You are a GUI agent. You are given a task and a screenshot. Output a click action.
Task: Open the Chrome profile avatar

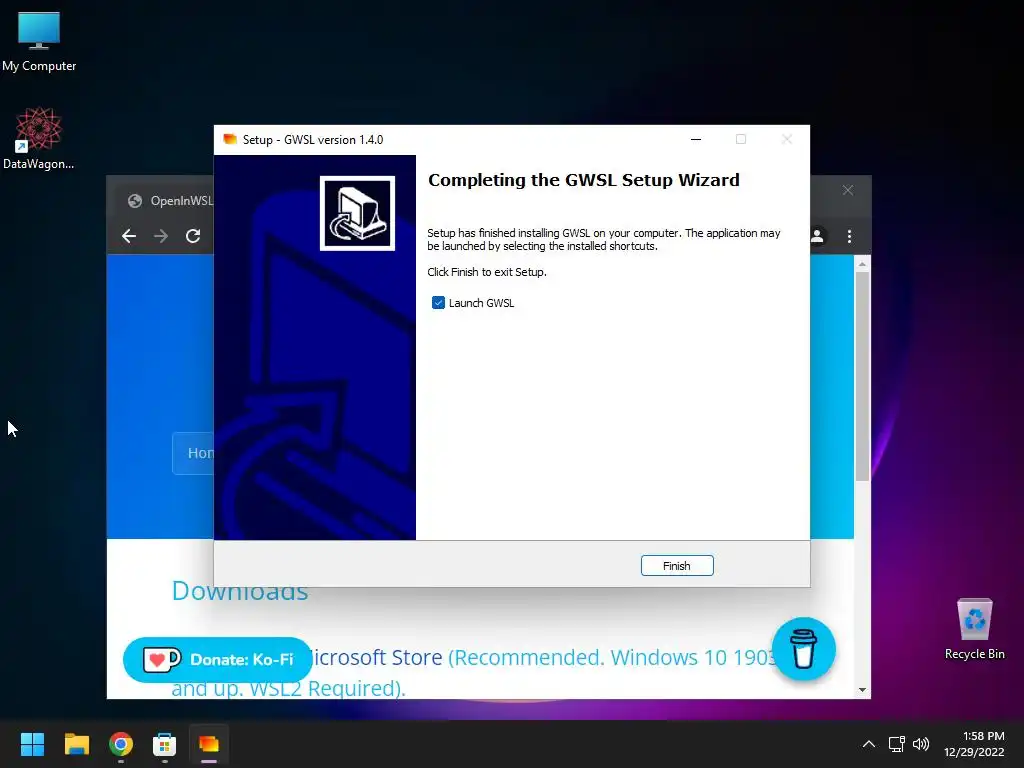818,236
